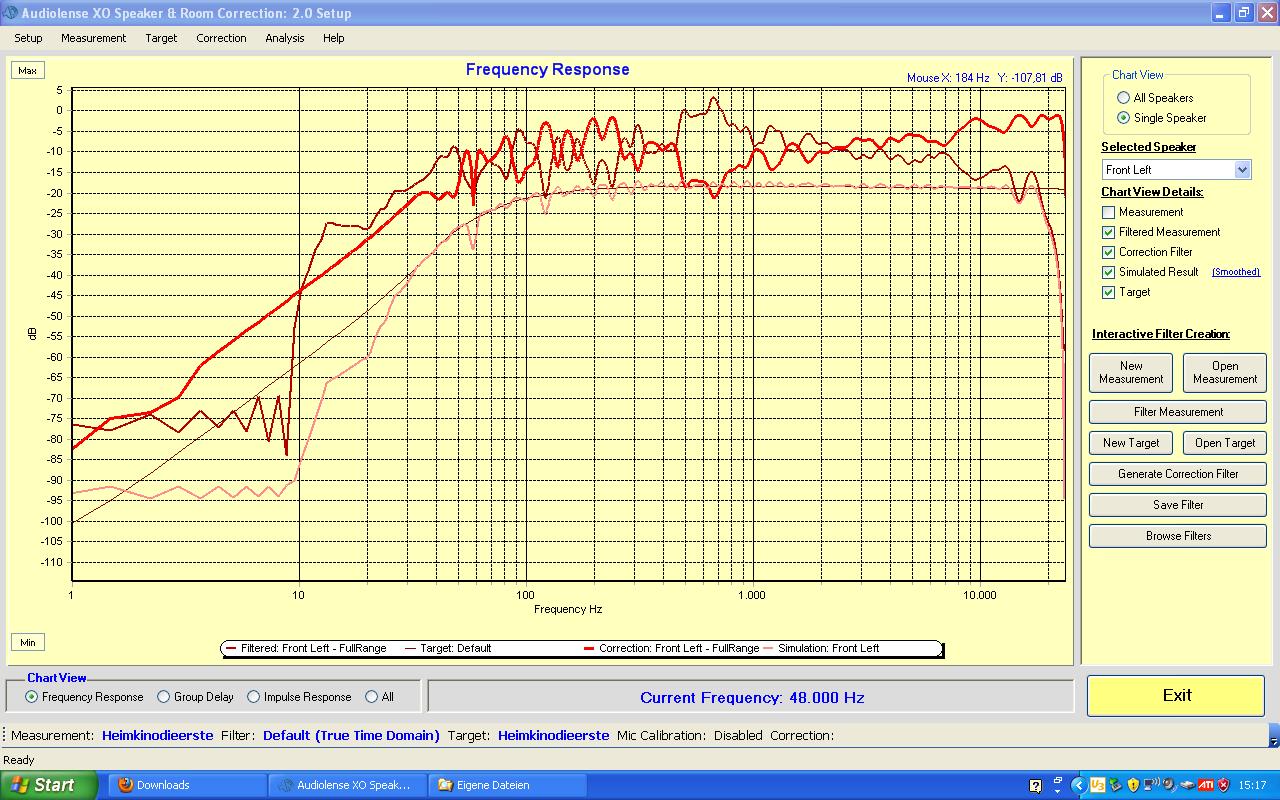Click the Audiolense app icon in title bar
This screenshot has width=1280, height=800.
pyautogui.click(x=11, y=13)
